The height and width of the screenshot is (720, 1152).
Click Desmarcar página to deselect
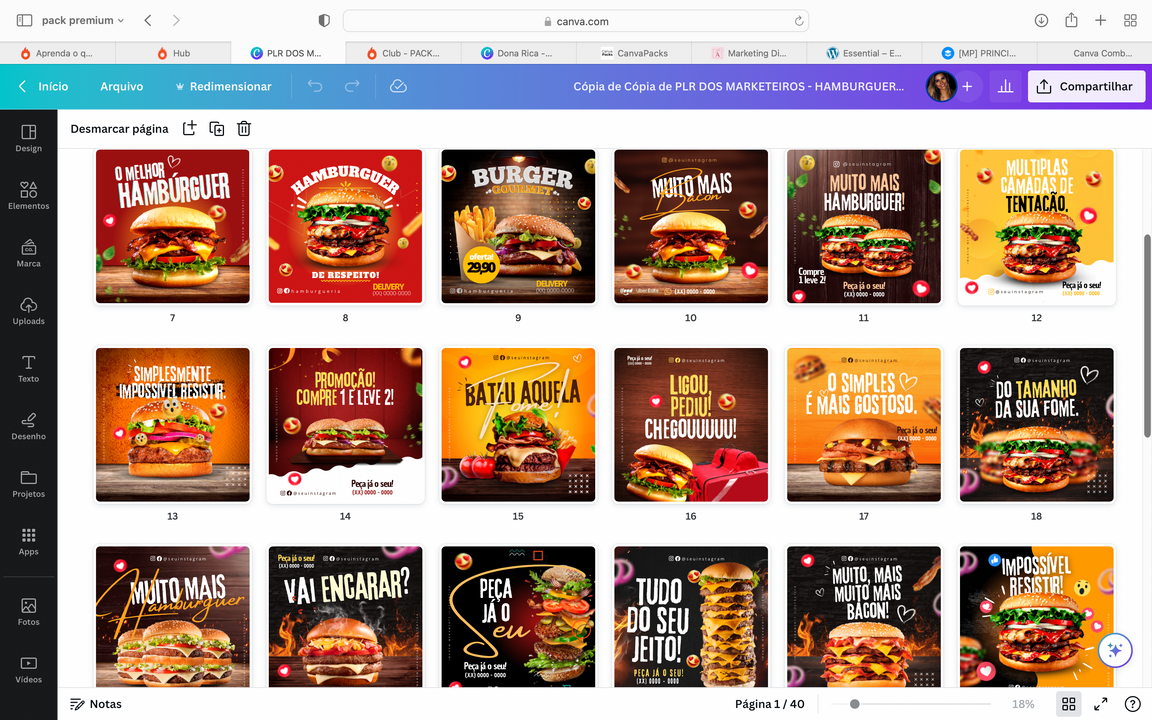tap(119, 128)
